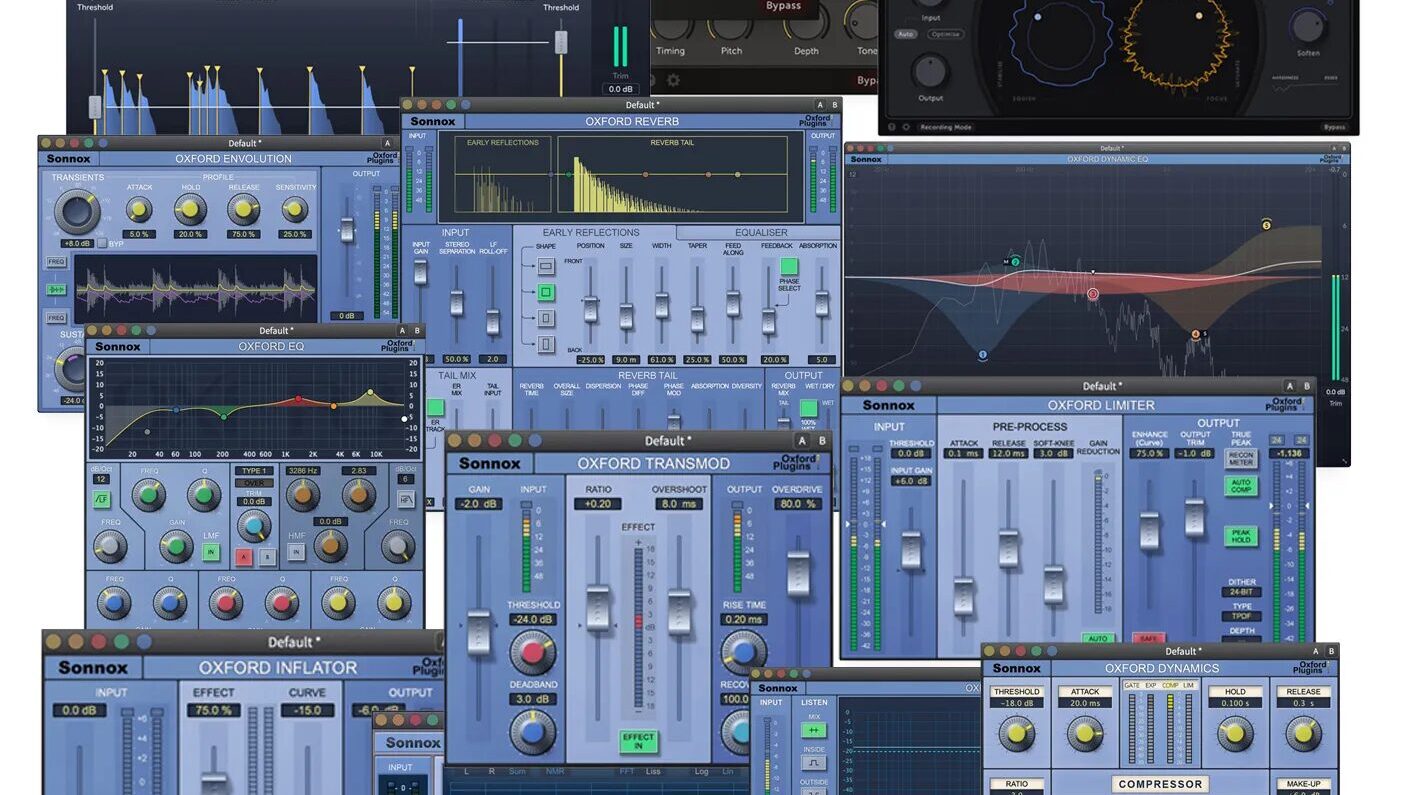Click the Inflator Effect 75.0 % field

point(212,711)
